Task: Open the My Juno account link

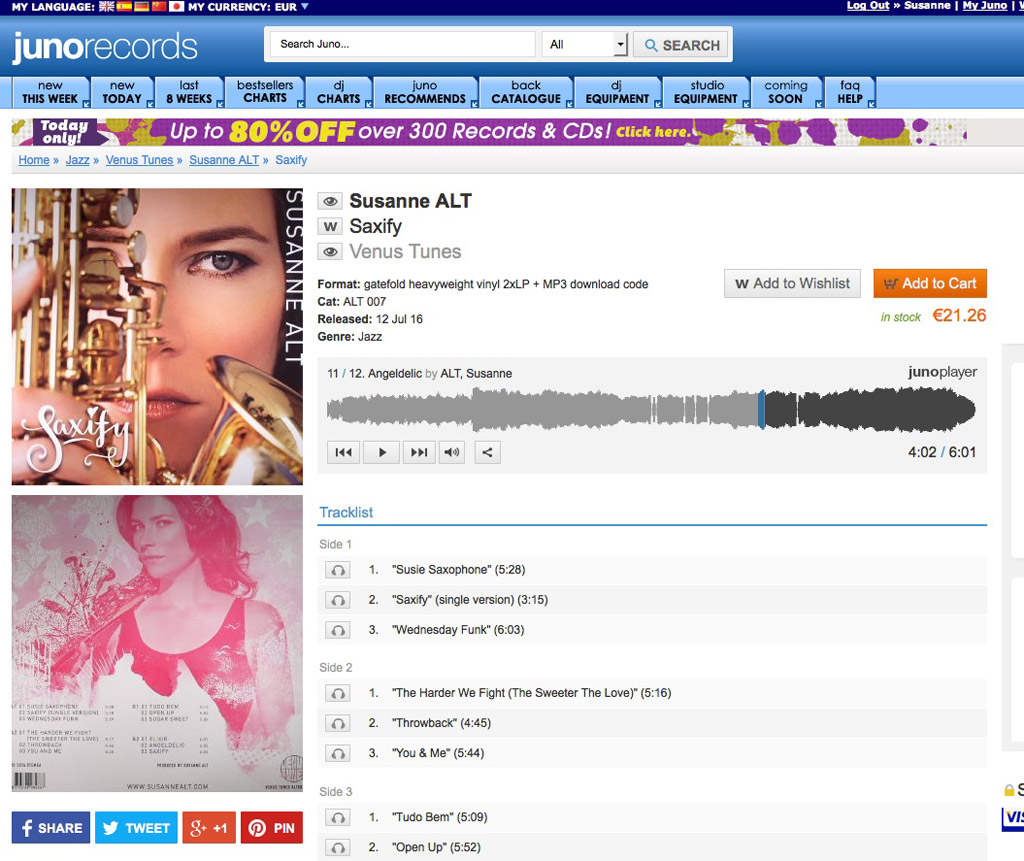Action: [985, 5]
